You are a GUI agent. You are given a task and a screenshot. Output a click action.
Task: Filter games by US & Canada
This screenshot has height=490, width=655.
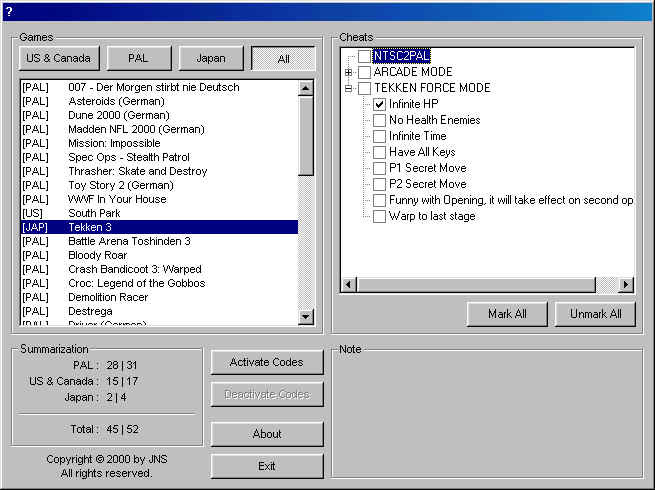click(x=59, y=58)
